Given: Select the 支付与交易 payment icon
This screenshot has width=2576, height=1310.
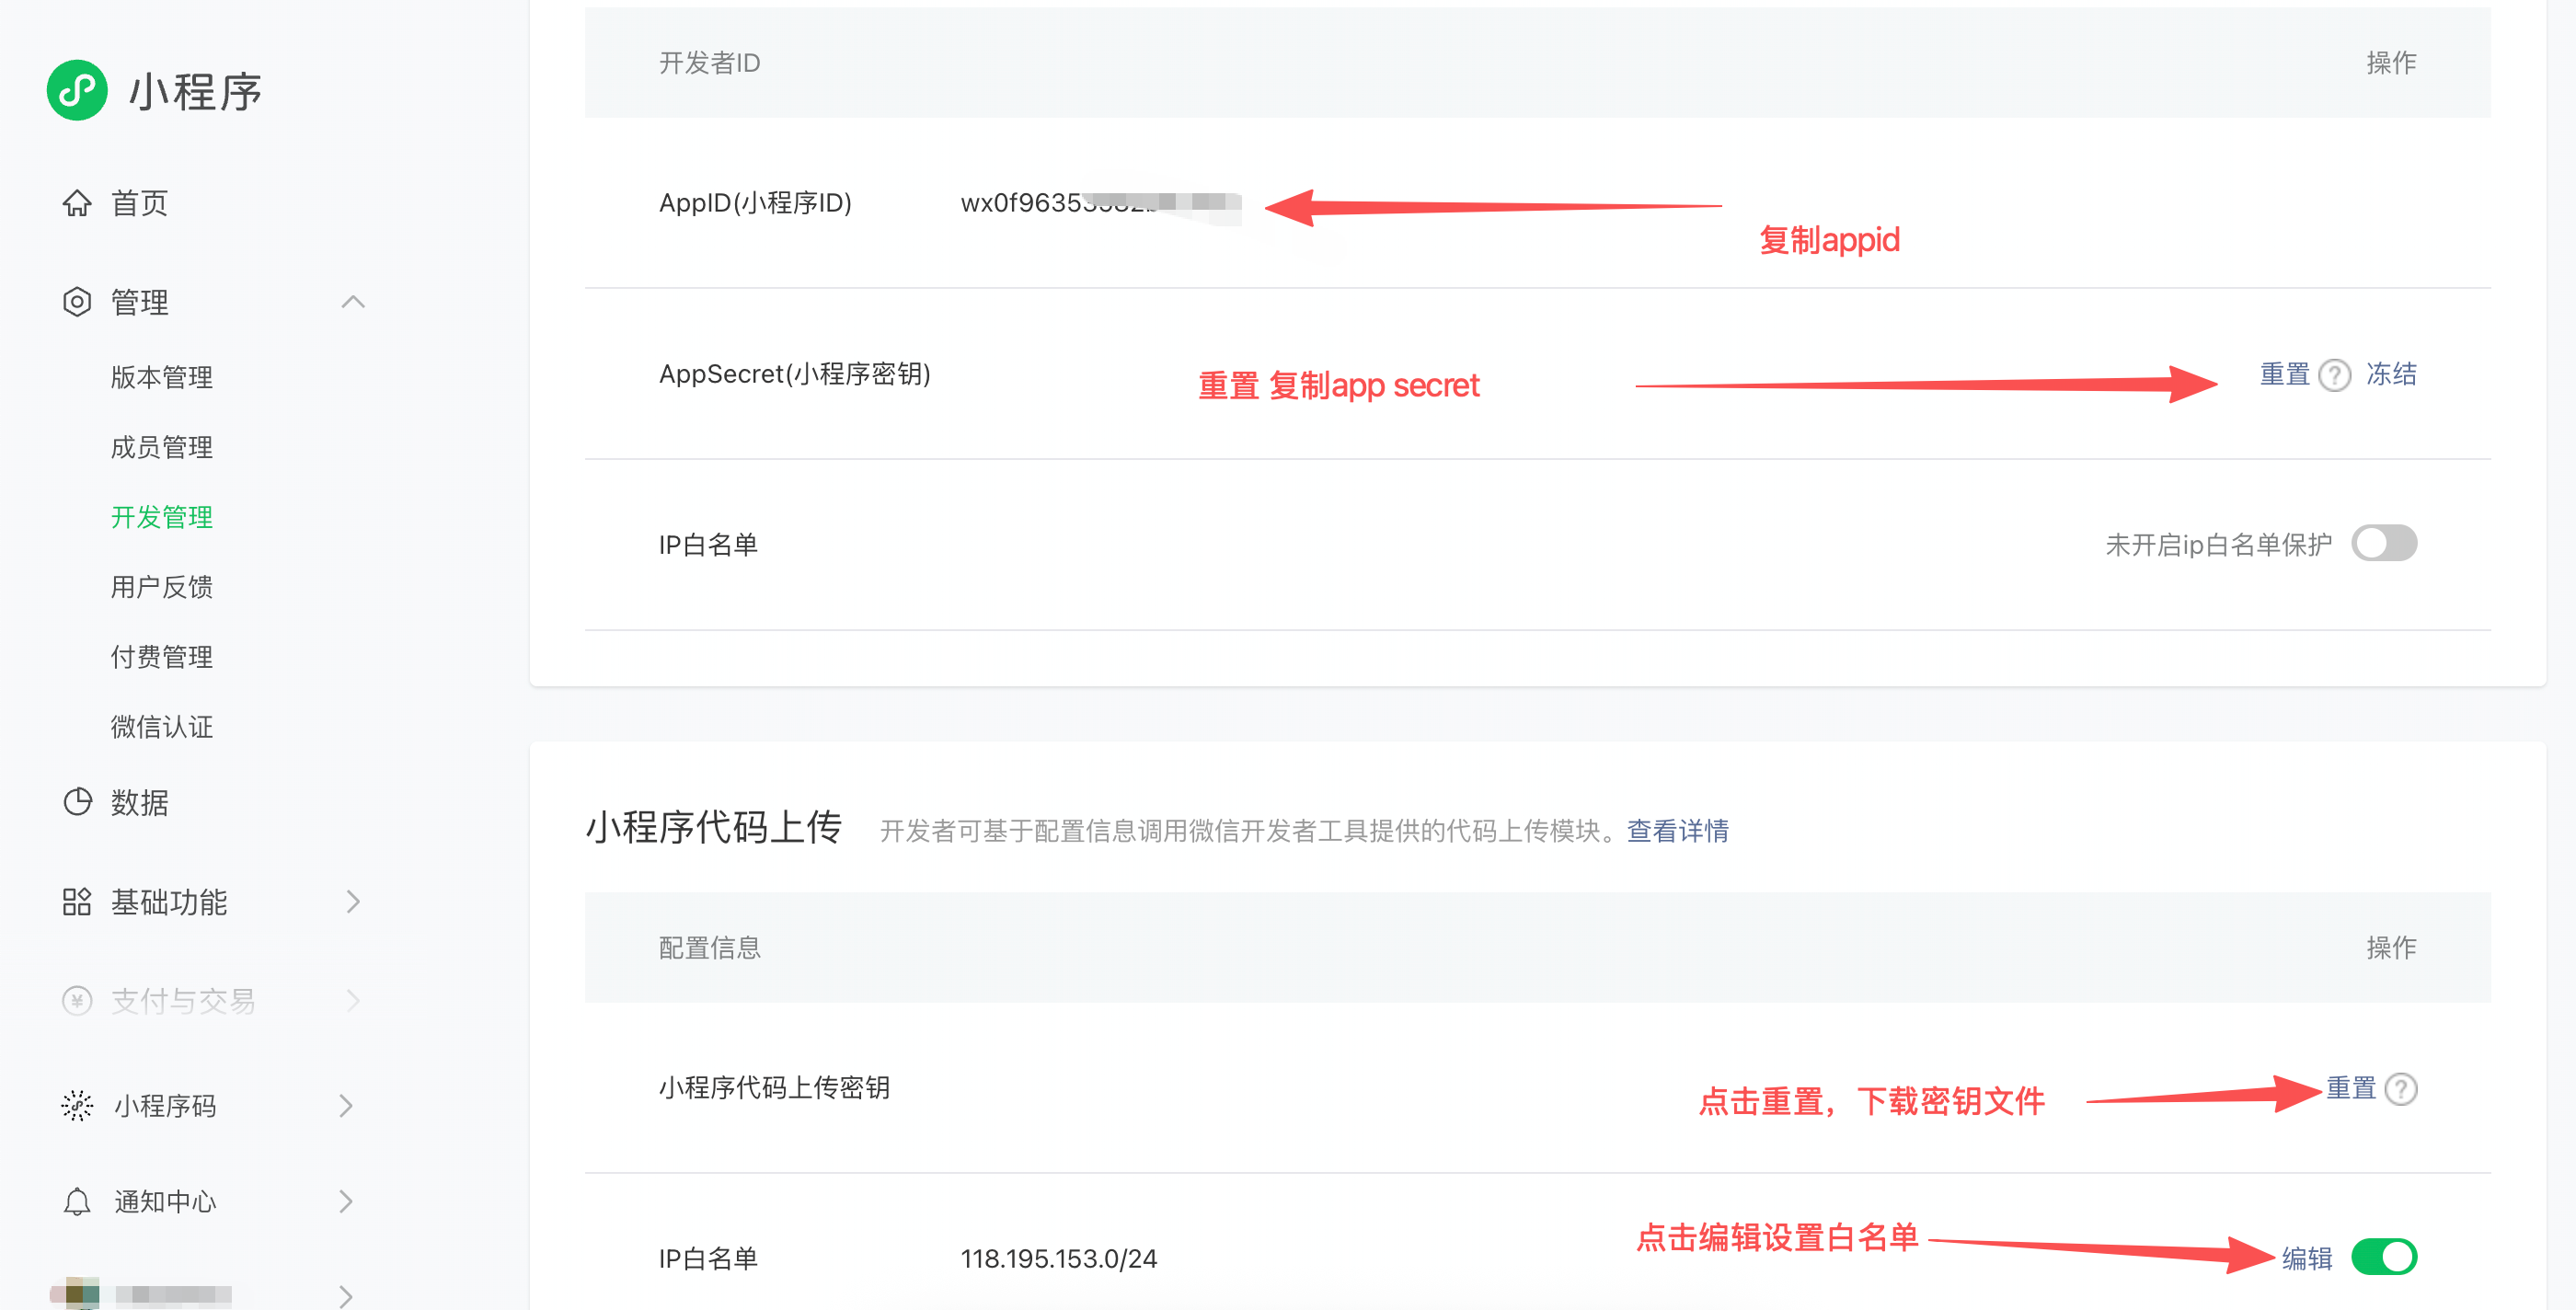Looking at the screenshot, I should (76, 999).
